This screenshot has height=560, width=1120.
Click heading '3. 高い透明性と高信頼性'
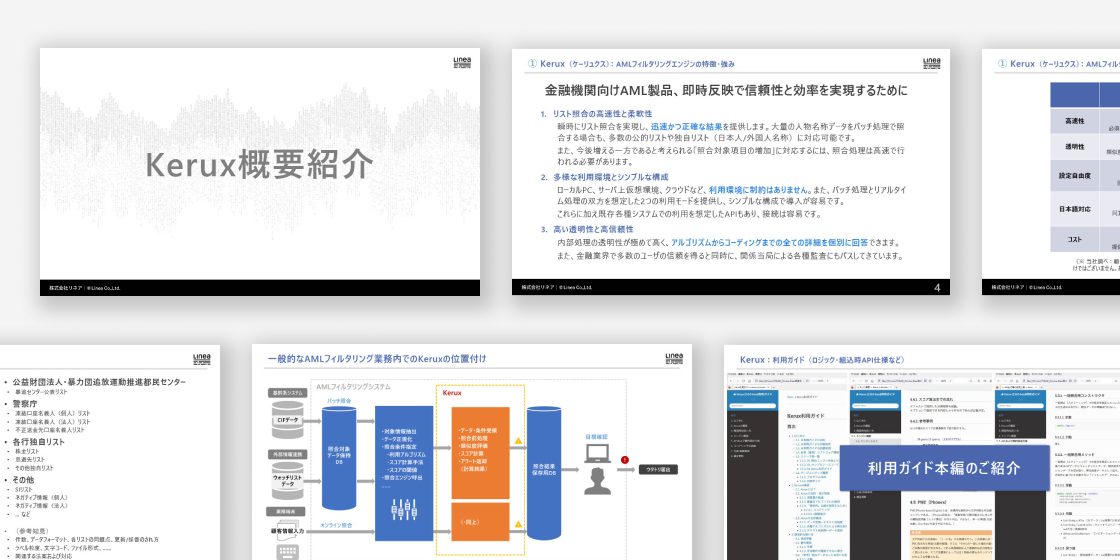click(586, 229)
